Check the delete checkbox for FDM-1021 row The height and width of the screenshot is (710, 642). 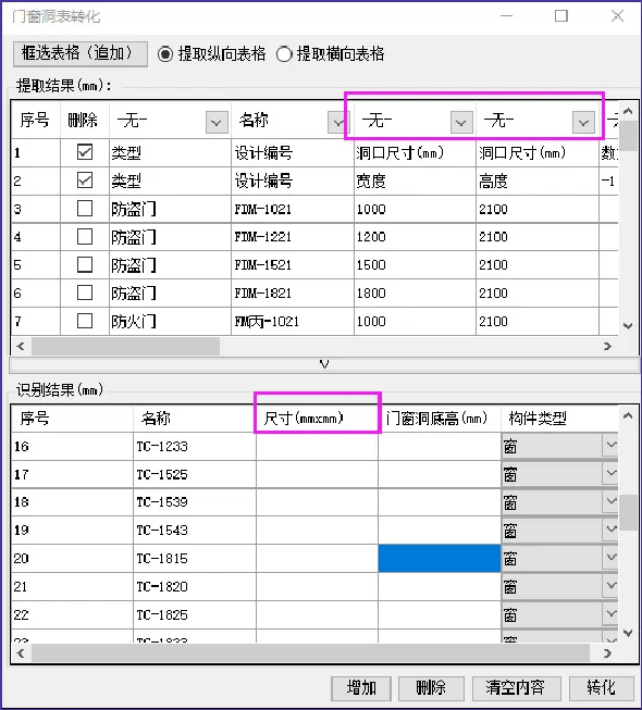click(x=85, y=209)
